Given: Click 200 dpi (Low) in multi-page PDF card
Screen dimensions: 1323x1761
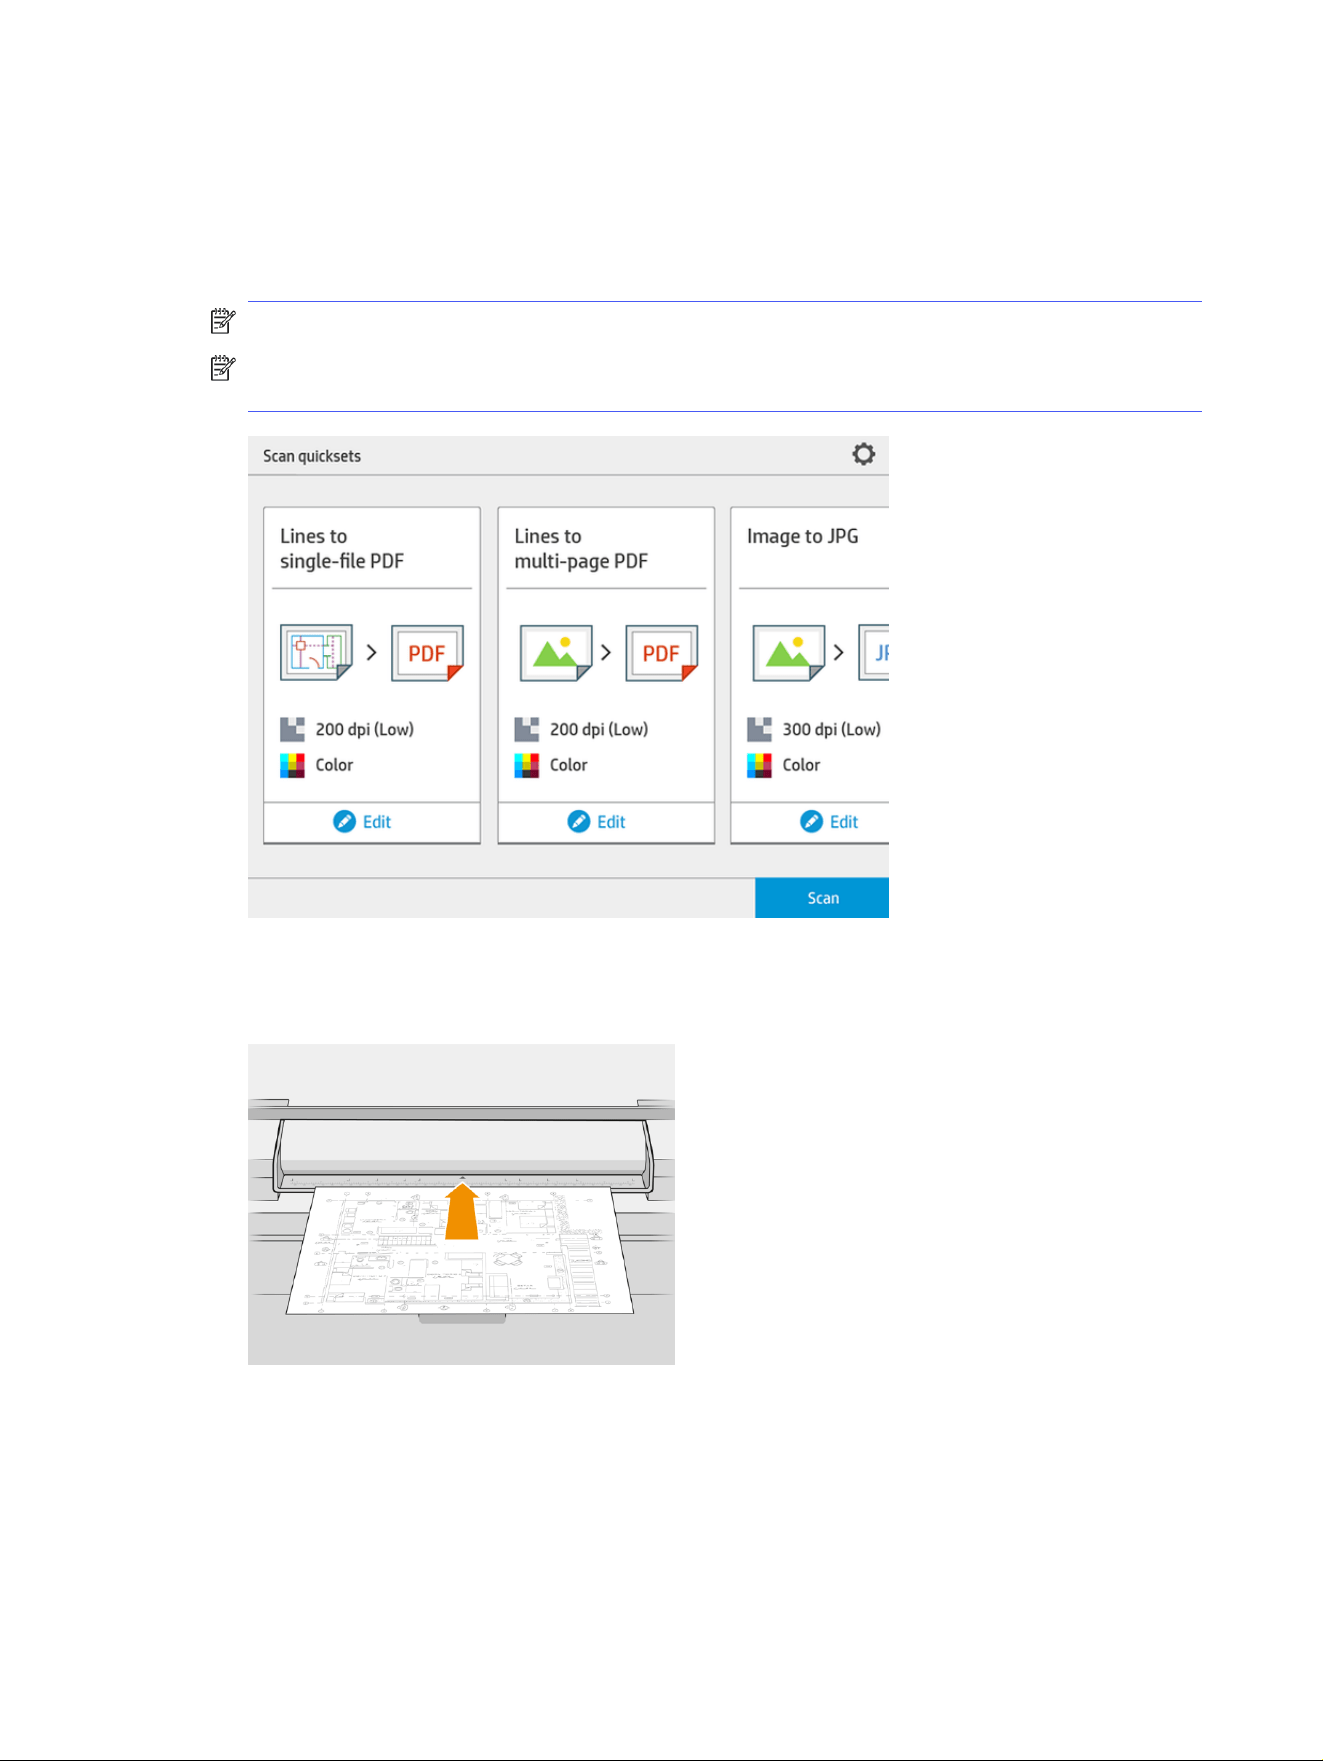Looking at the screenshot, I should coord(599,730).
